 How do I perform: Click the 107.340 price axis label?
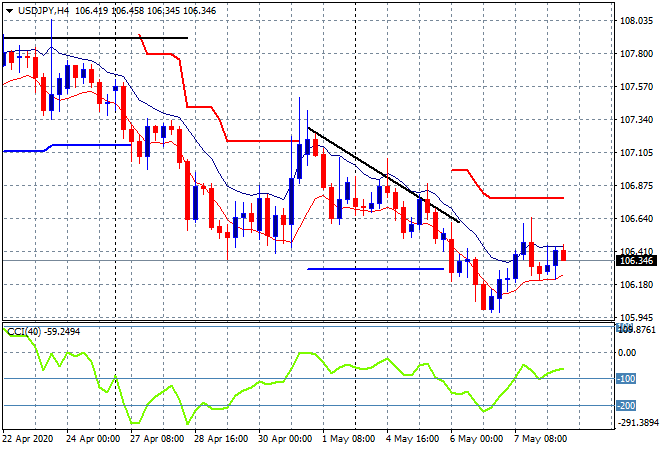pyautogui.click(x=637, y=120)
